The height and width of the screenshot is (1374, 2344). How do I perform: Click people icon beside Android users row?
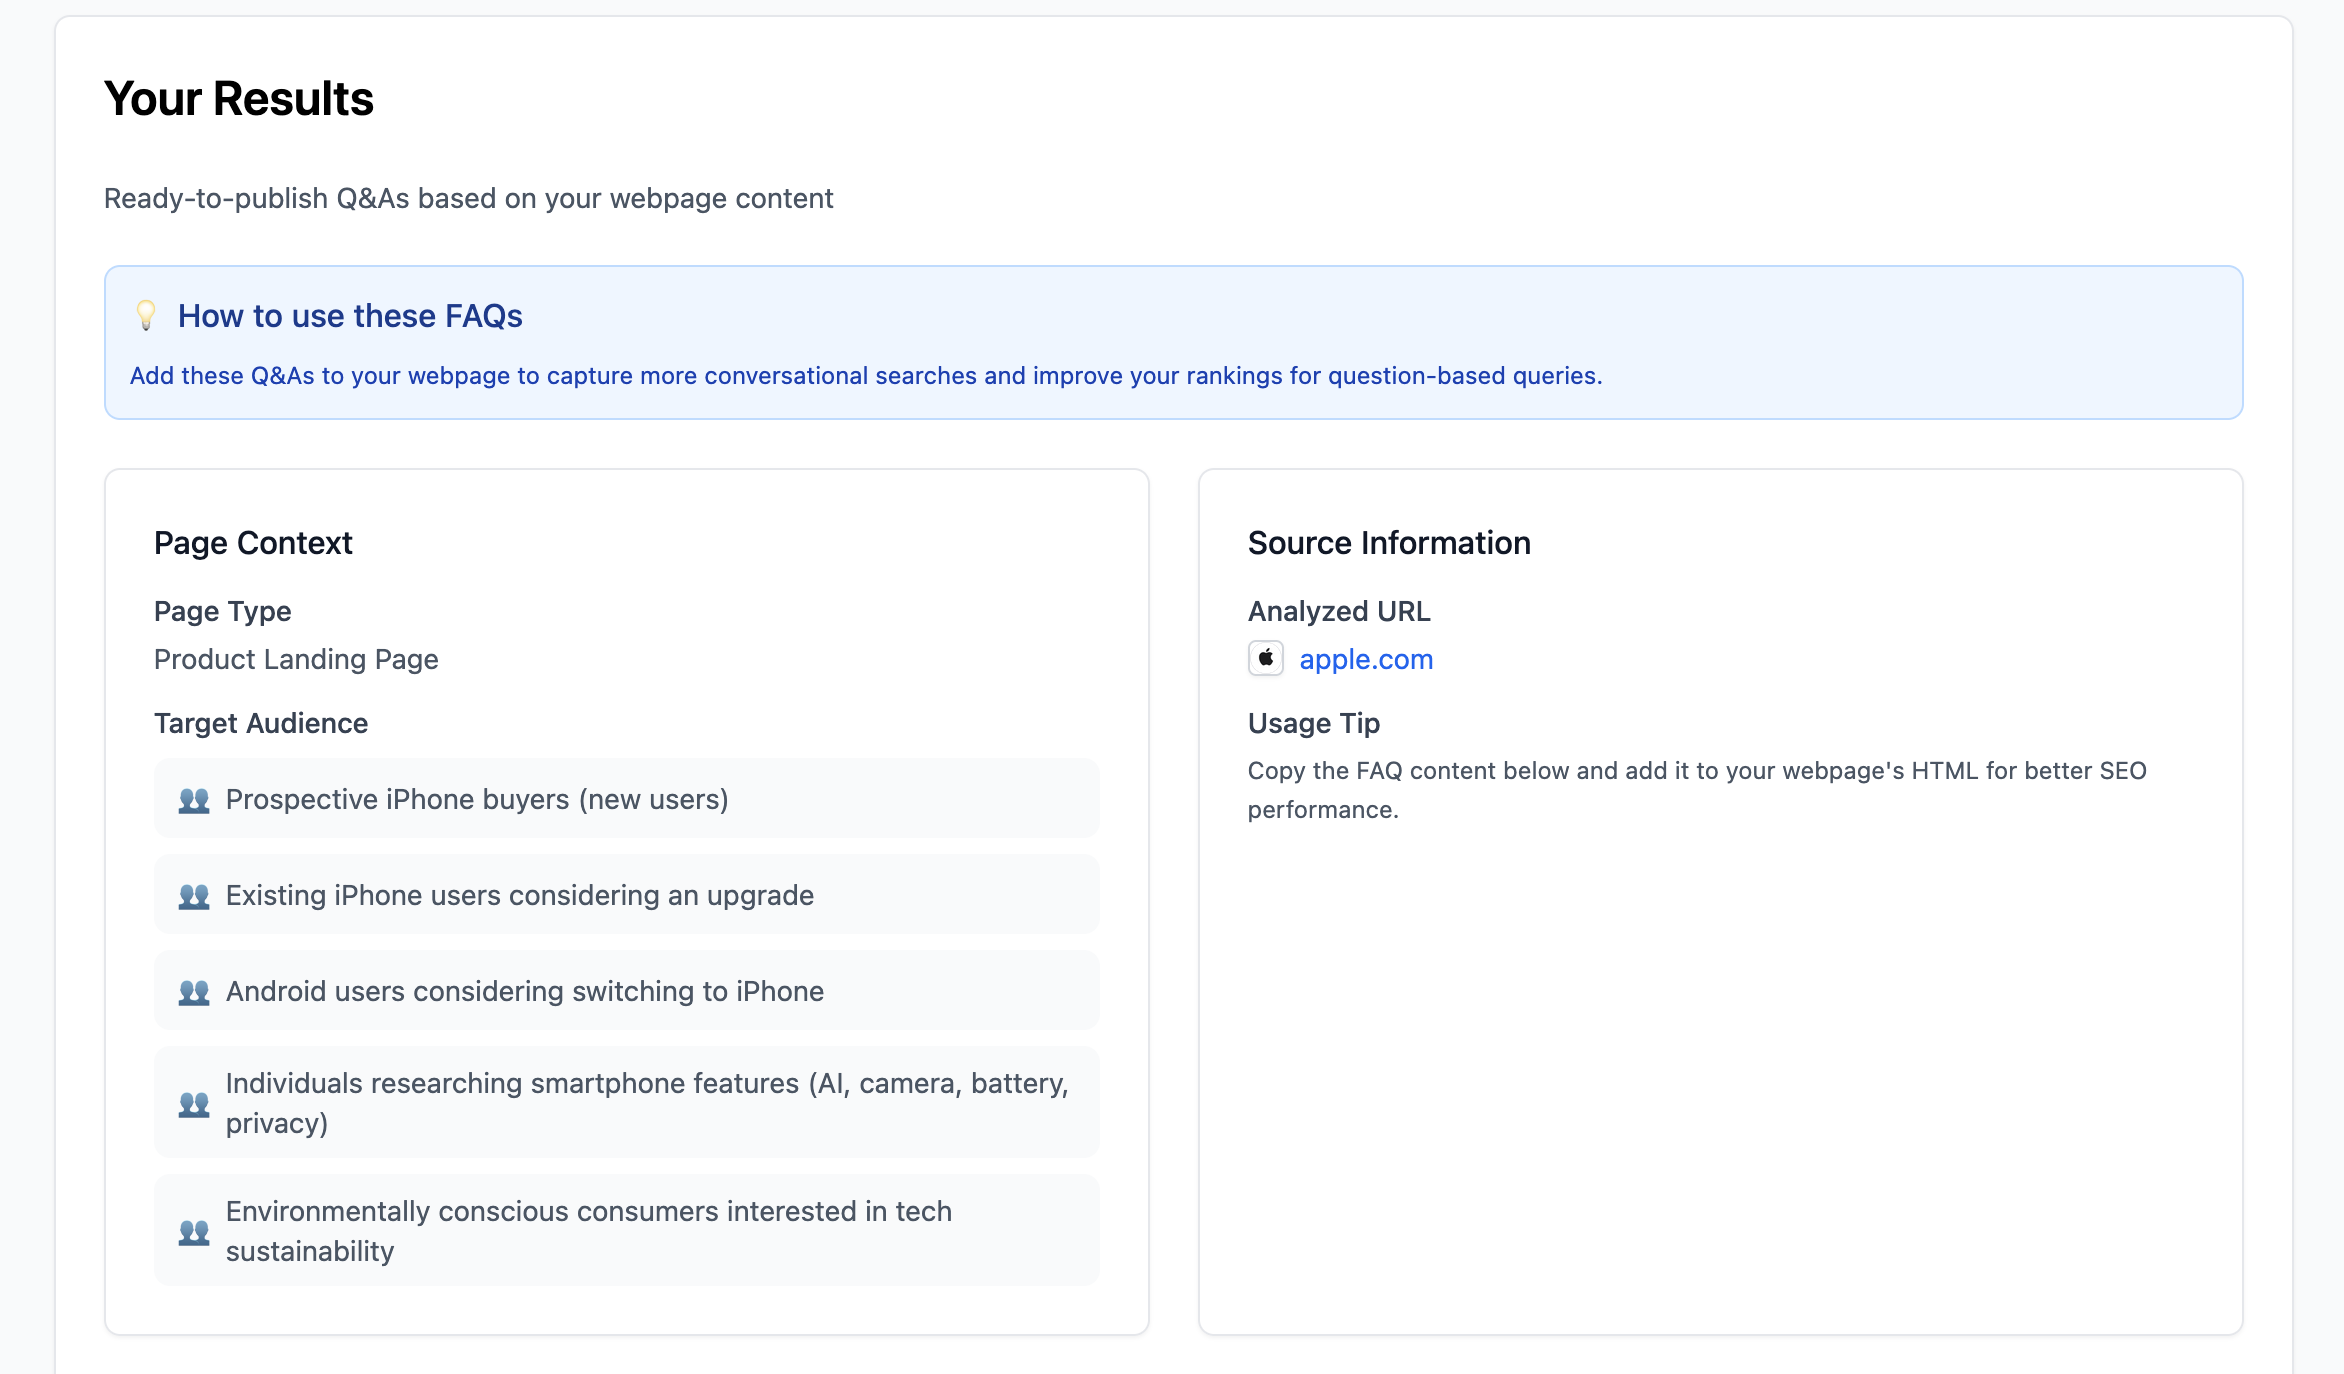coord(194,992)
